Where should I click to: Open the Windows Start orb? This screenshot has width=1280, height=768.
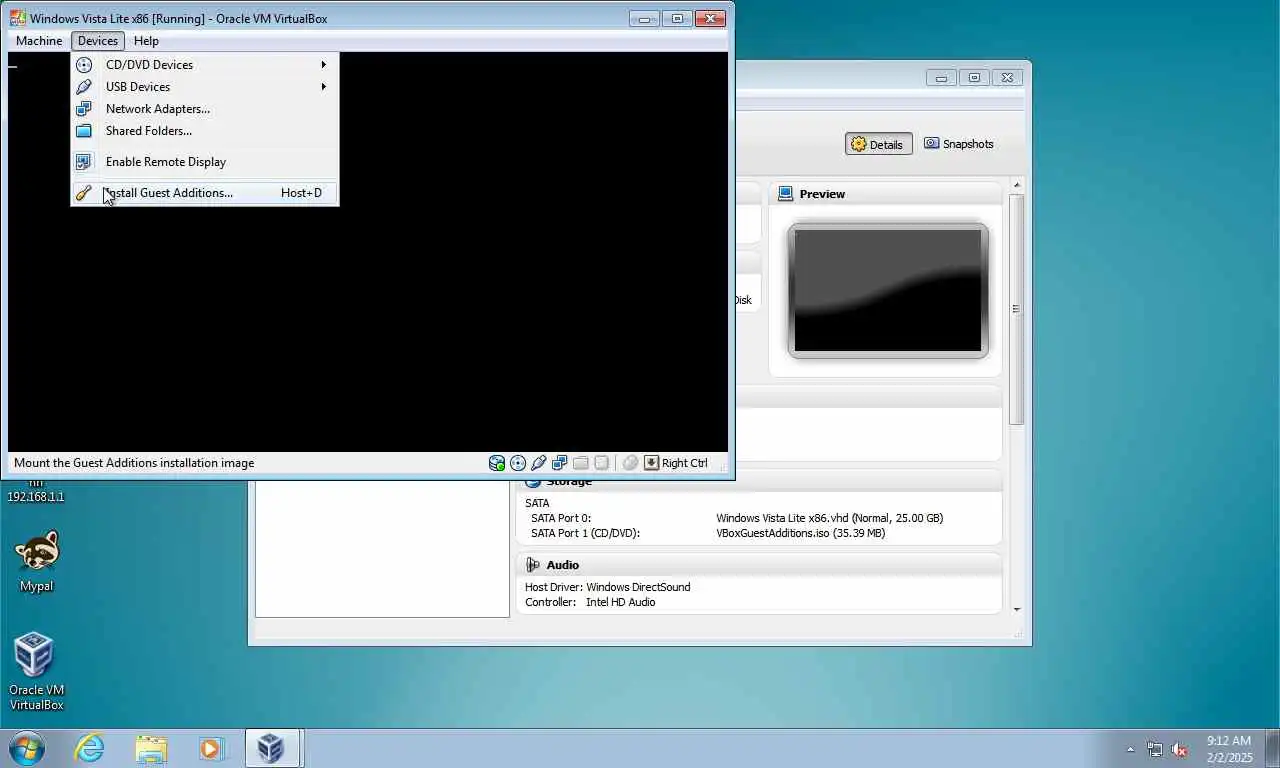pyautogui.click(x=27, y=748)
